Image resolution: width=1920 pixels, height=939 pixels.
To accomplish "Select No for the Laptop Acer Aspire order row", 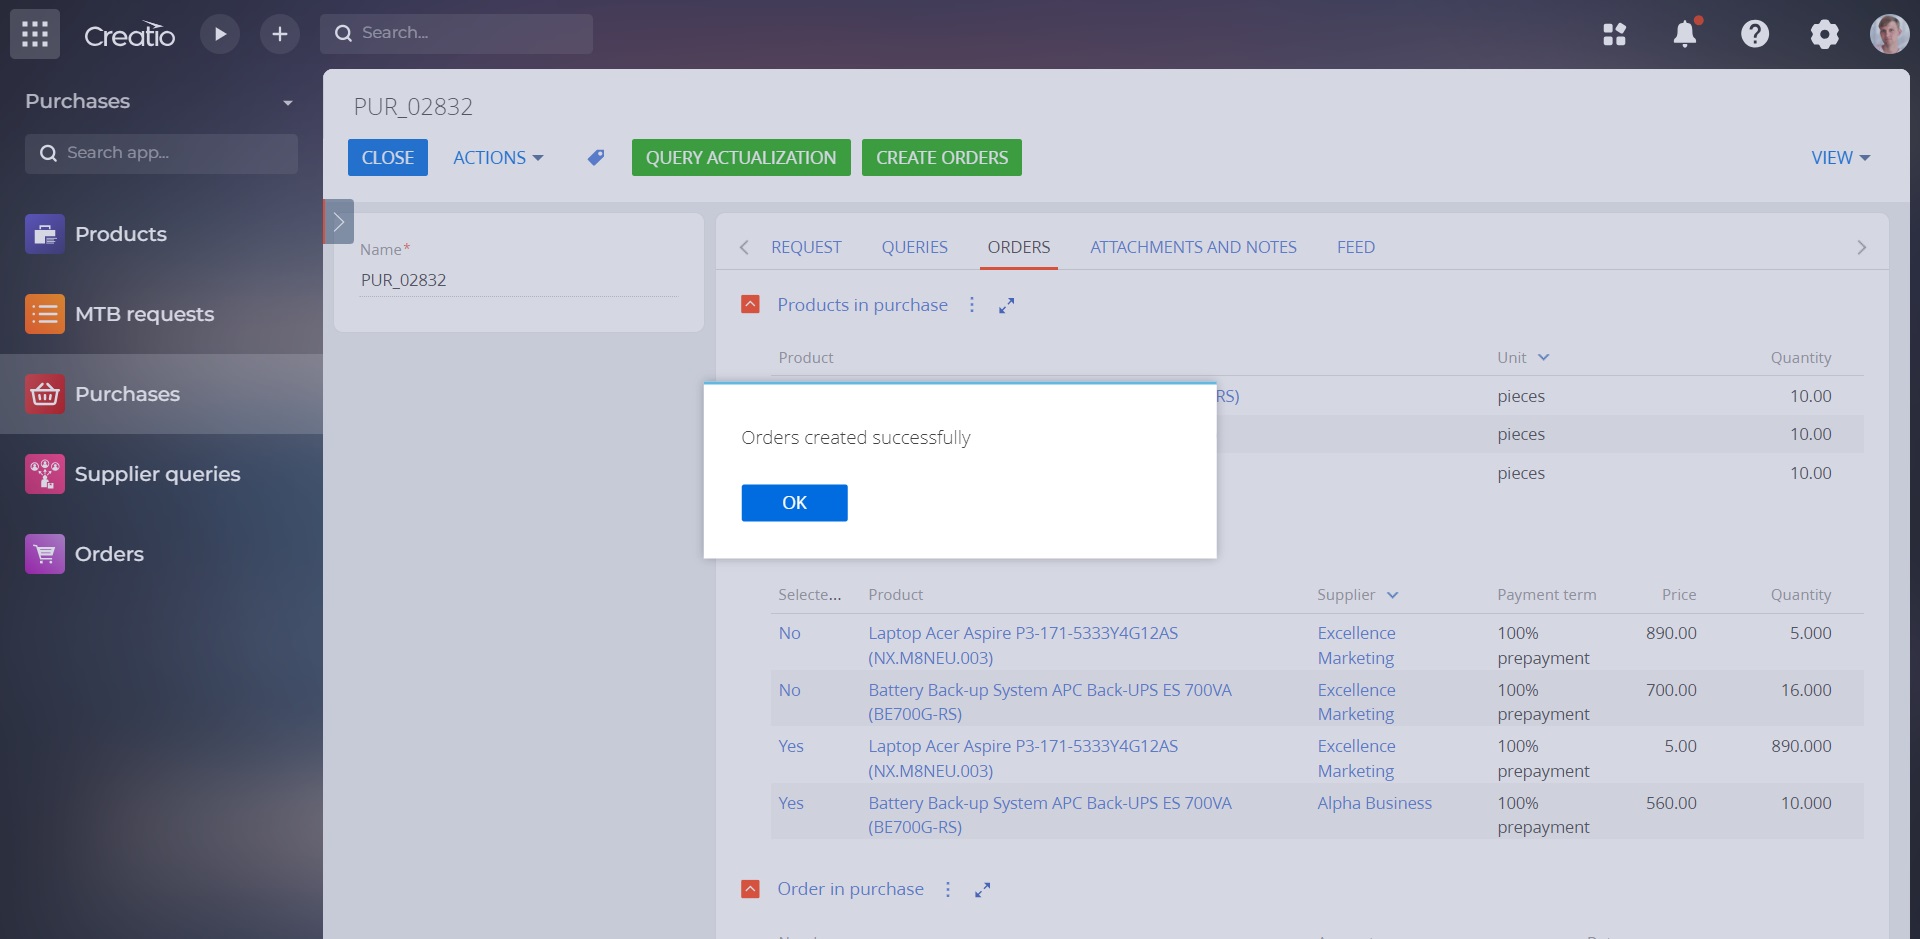I will [790, 633].
